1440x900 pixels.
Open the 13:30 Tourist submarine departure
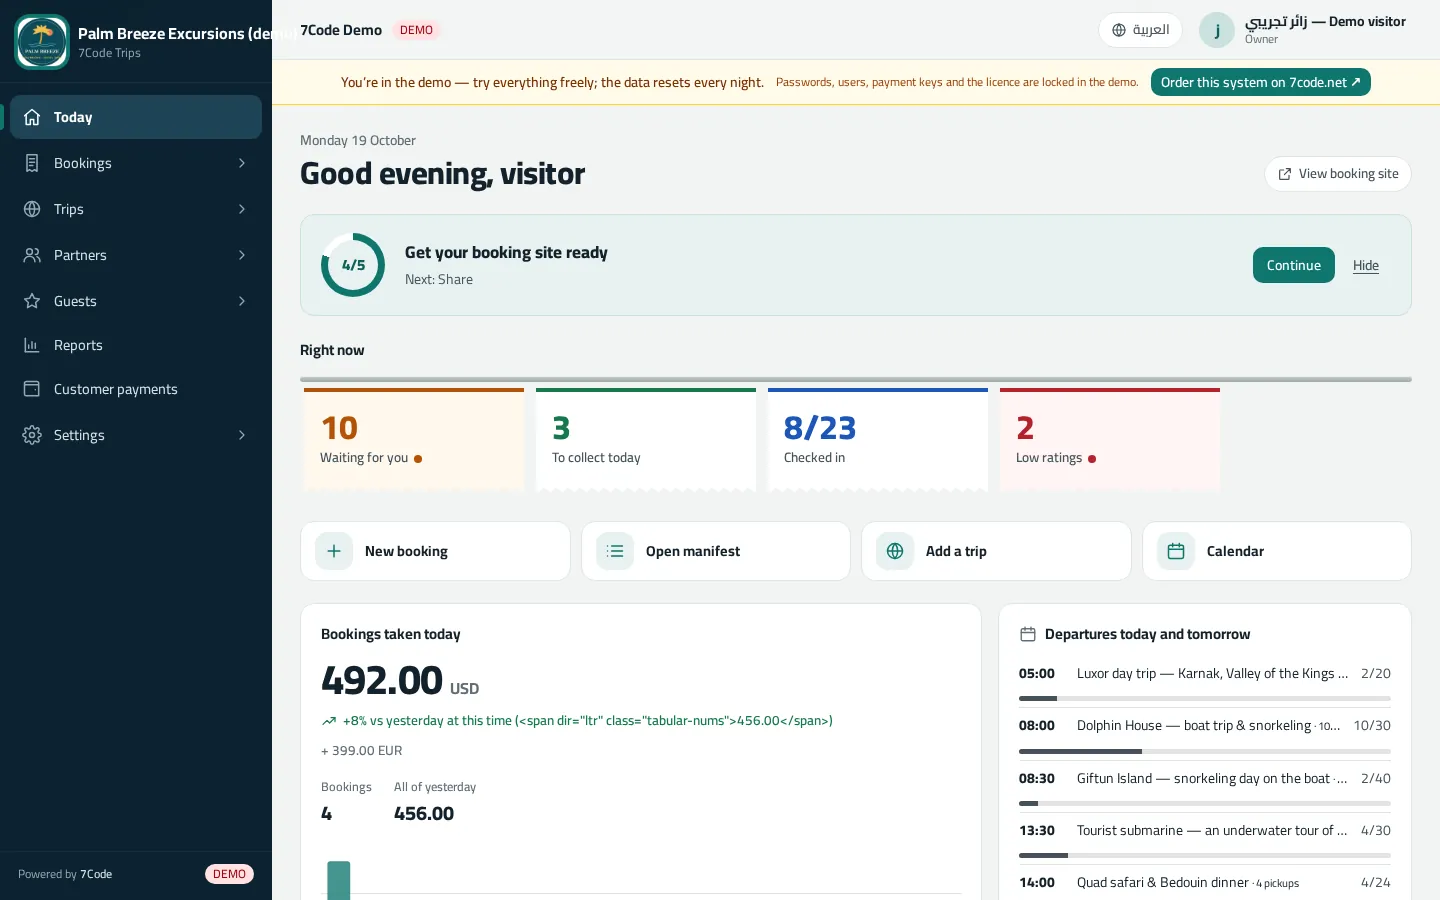[1204, 838]
